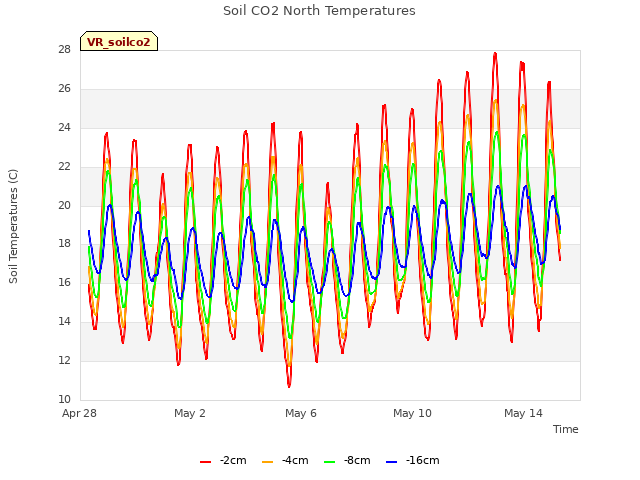Click the 16 y-axis tick label
The height and width of the screenshot is (480, 640).
point(64,282)
